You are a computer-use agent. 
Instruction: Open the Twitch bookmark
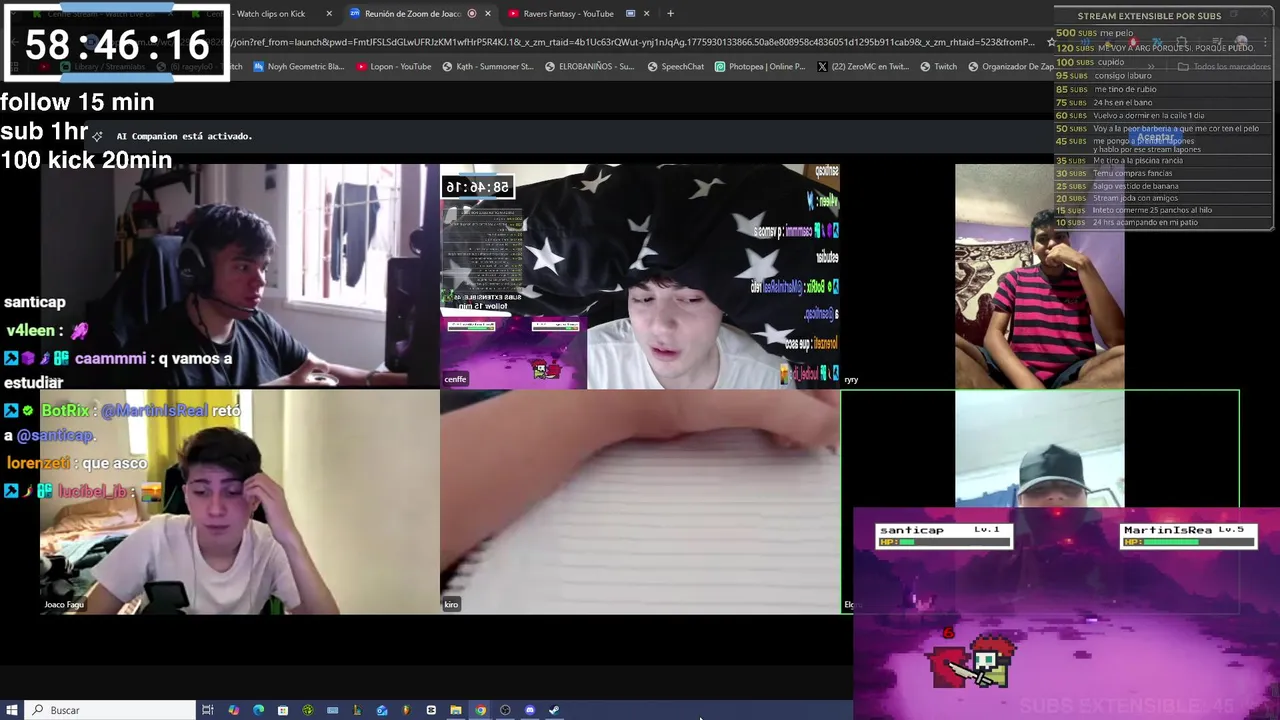(938, 67)
